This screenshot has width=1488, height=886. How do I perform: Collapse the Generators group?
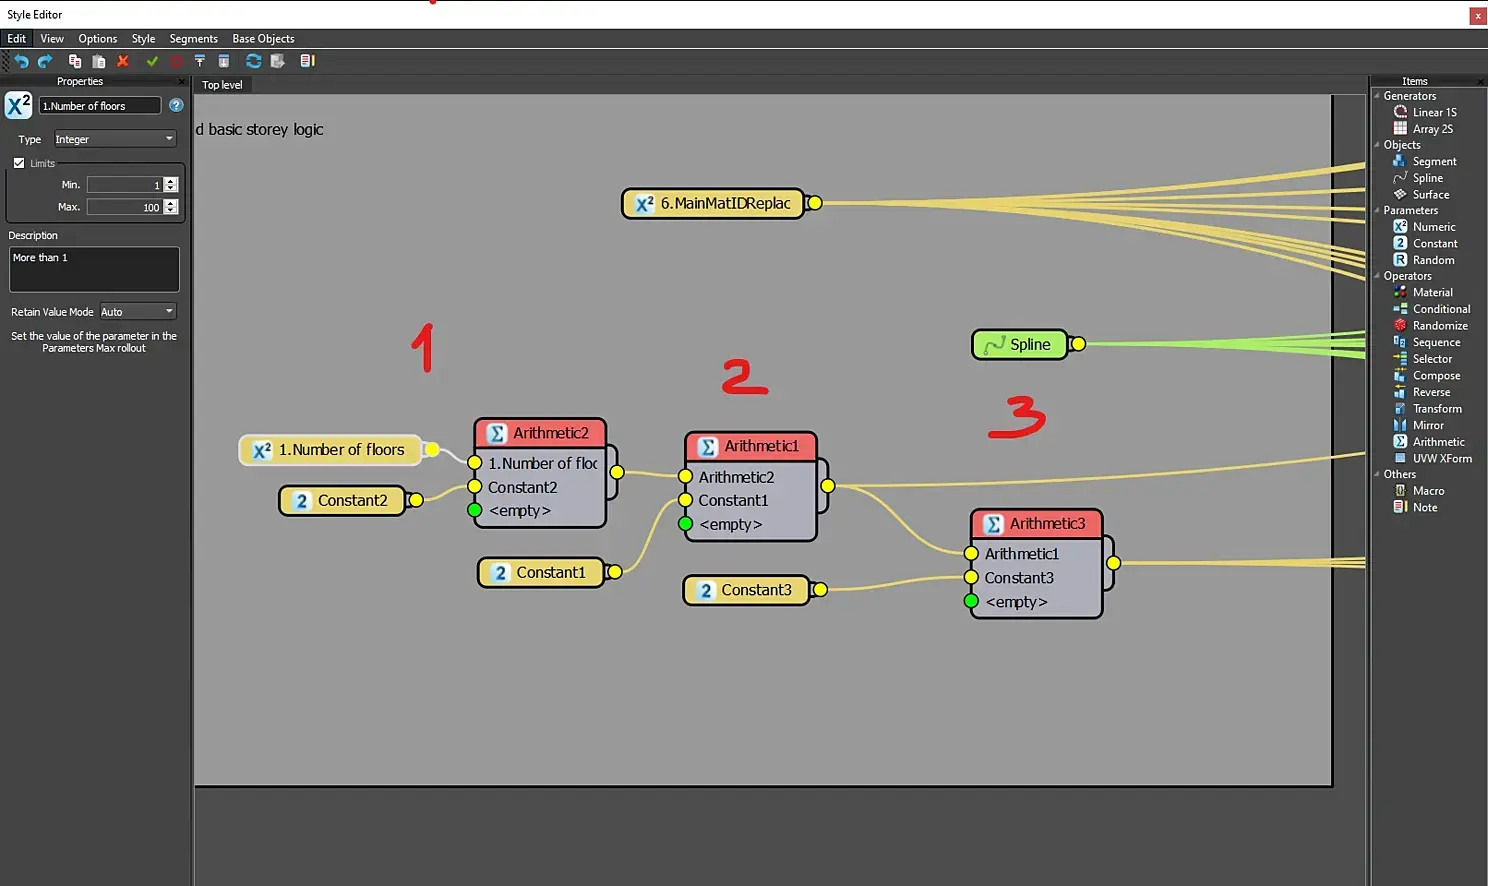click(1377, 96)
